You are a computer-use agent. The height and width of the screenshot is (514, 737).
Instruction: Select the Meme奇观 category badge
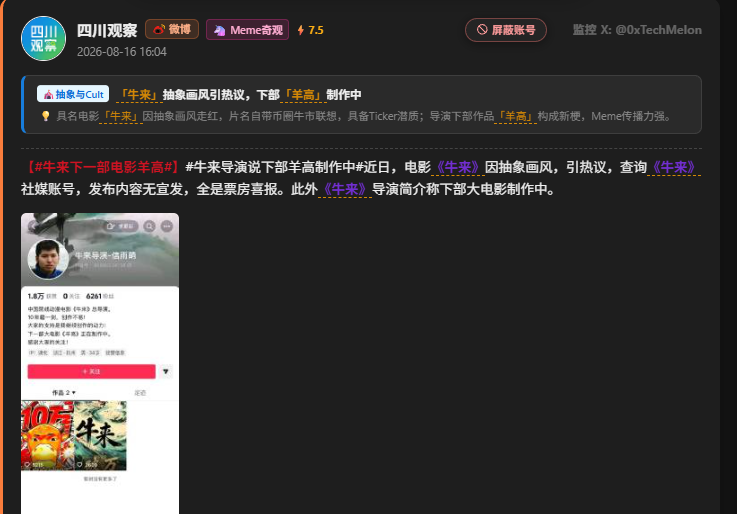click(247, 30)
